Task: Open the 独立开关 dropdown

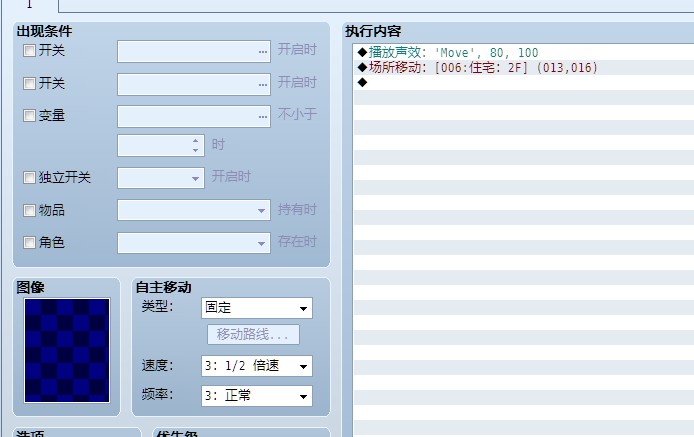Action: click(196, 178)
